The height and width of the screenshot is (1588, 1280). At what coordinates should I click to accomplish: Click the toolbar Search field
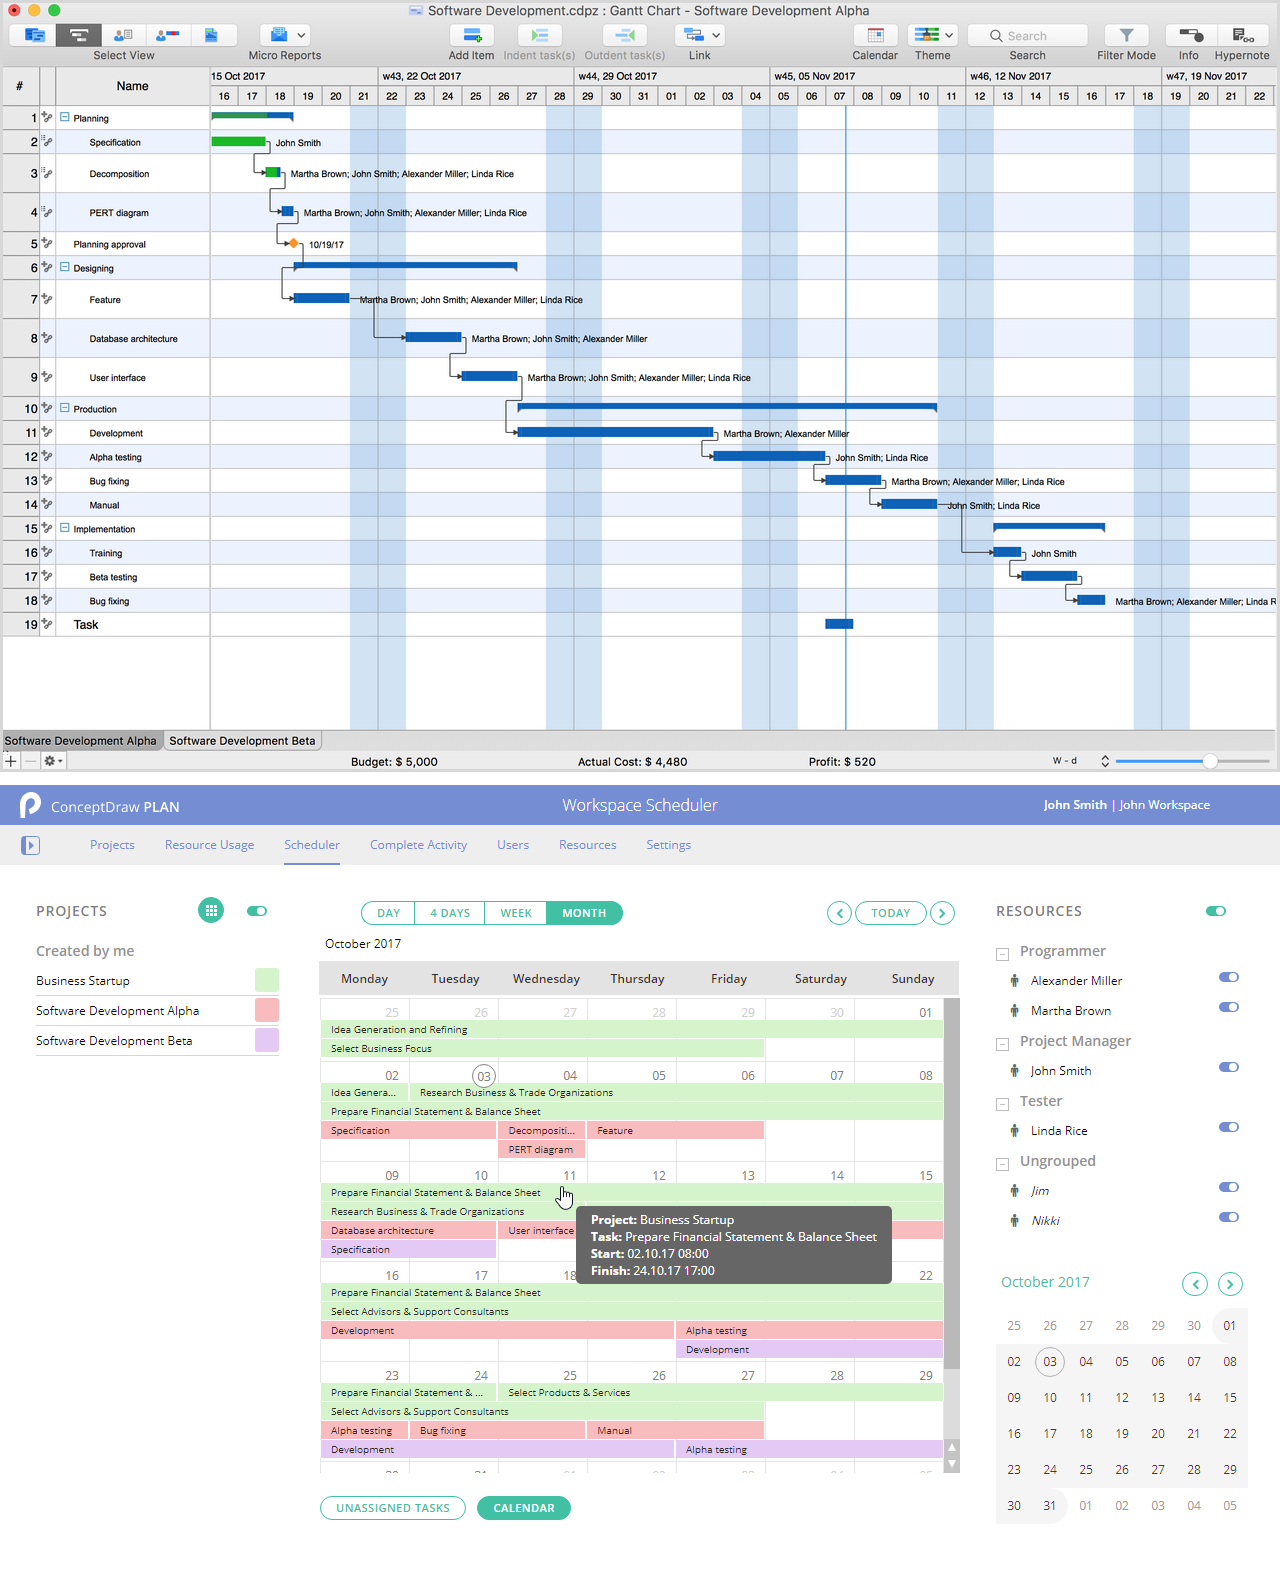pos(1028,35)
